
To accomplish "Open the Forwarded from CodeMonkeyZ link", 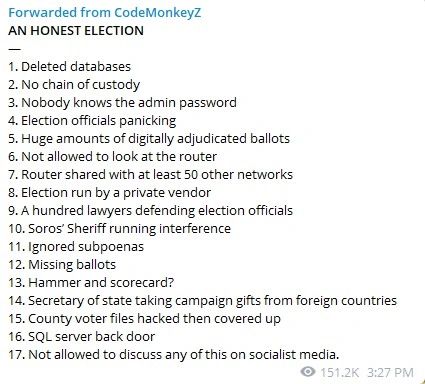I will [x=104, y=13].
